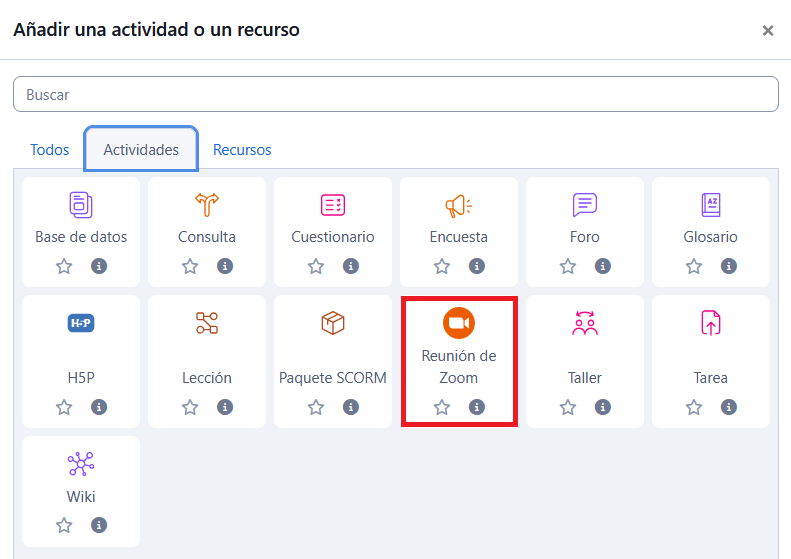This screenshot has height=559, width=791.
Task: Show info for Reunión de Zoom
Action: click(x=477, y=407)
